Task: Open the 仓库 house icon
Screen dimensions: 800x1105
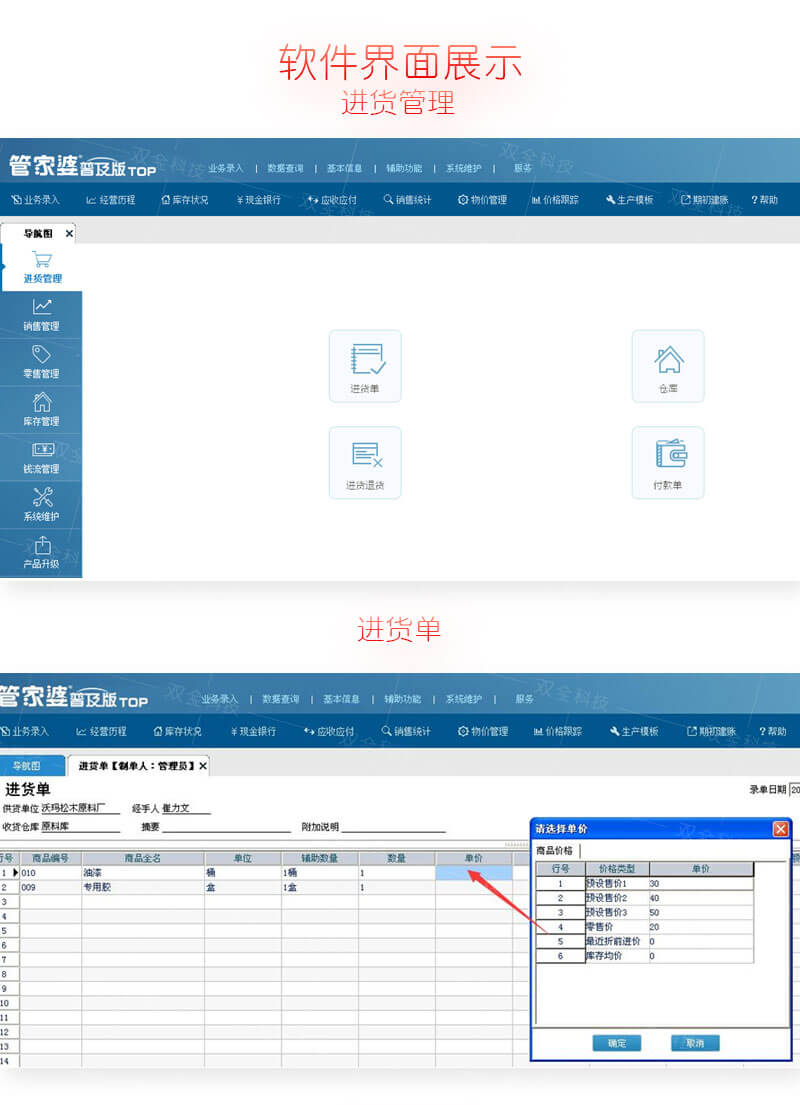Action: (x=667, y=366)
